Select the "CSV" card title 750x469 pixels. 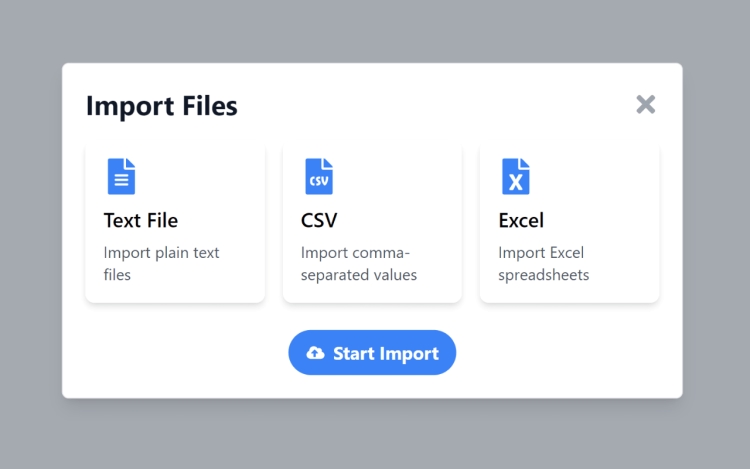[319, 220]
